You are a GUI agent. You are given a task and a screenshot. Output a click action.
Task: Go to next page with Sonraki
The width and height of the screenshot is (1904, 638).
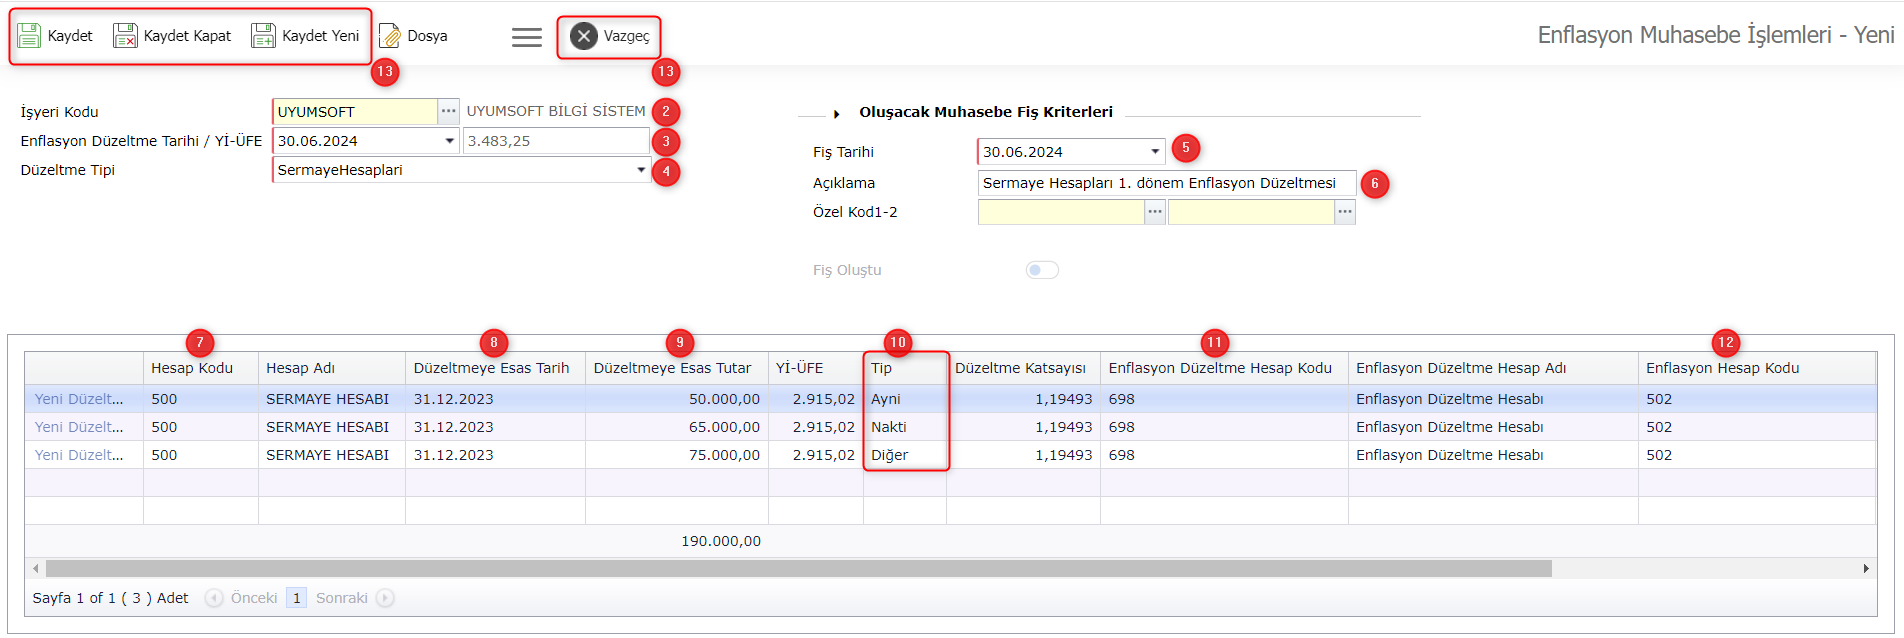pos(354,598)
